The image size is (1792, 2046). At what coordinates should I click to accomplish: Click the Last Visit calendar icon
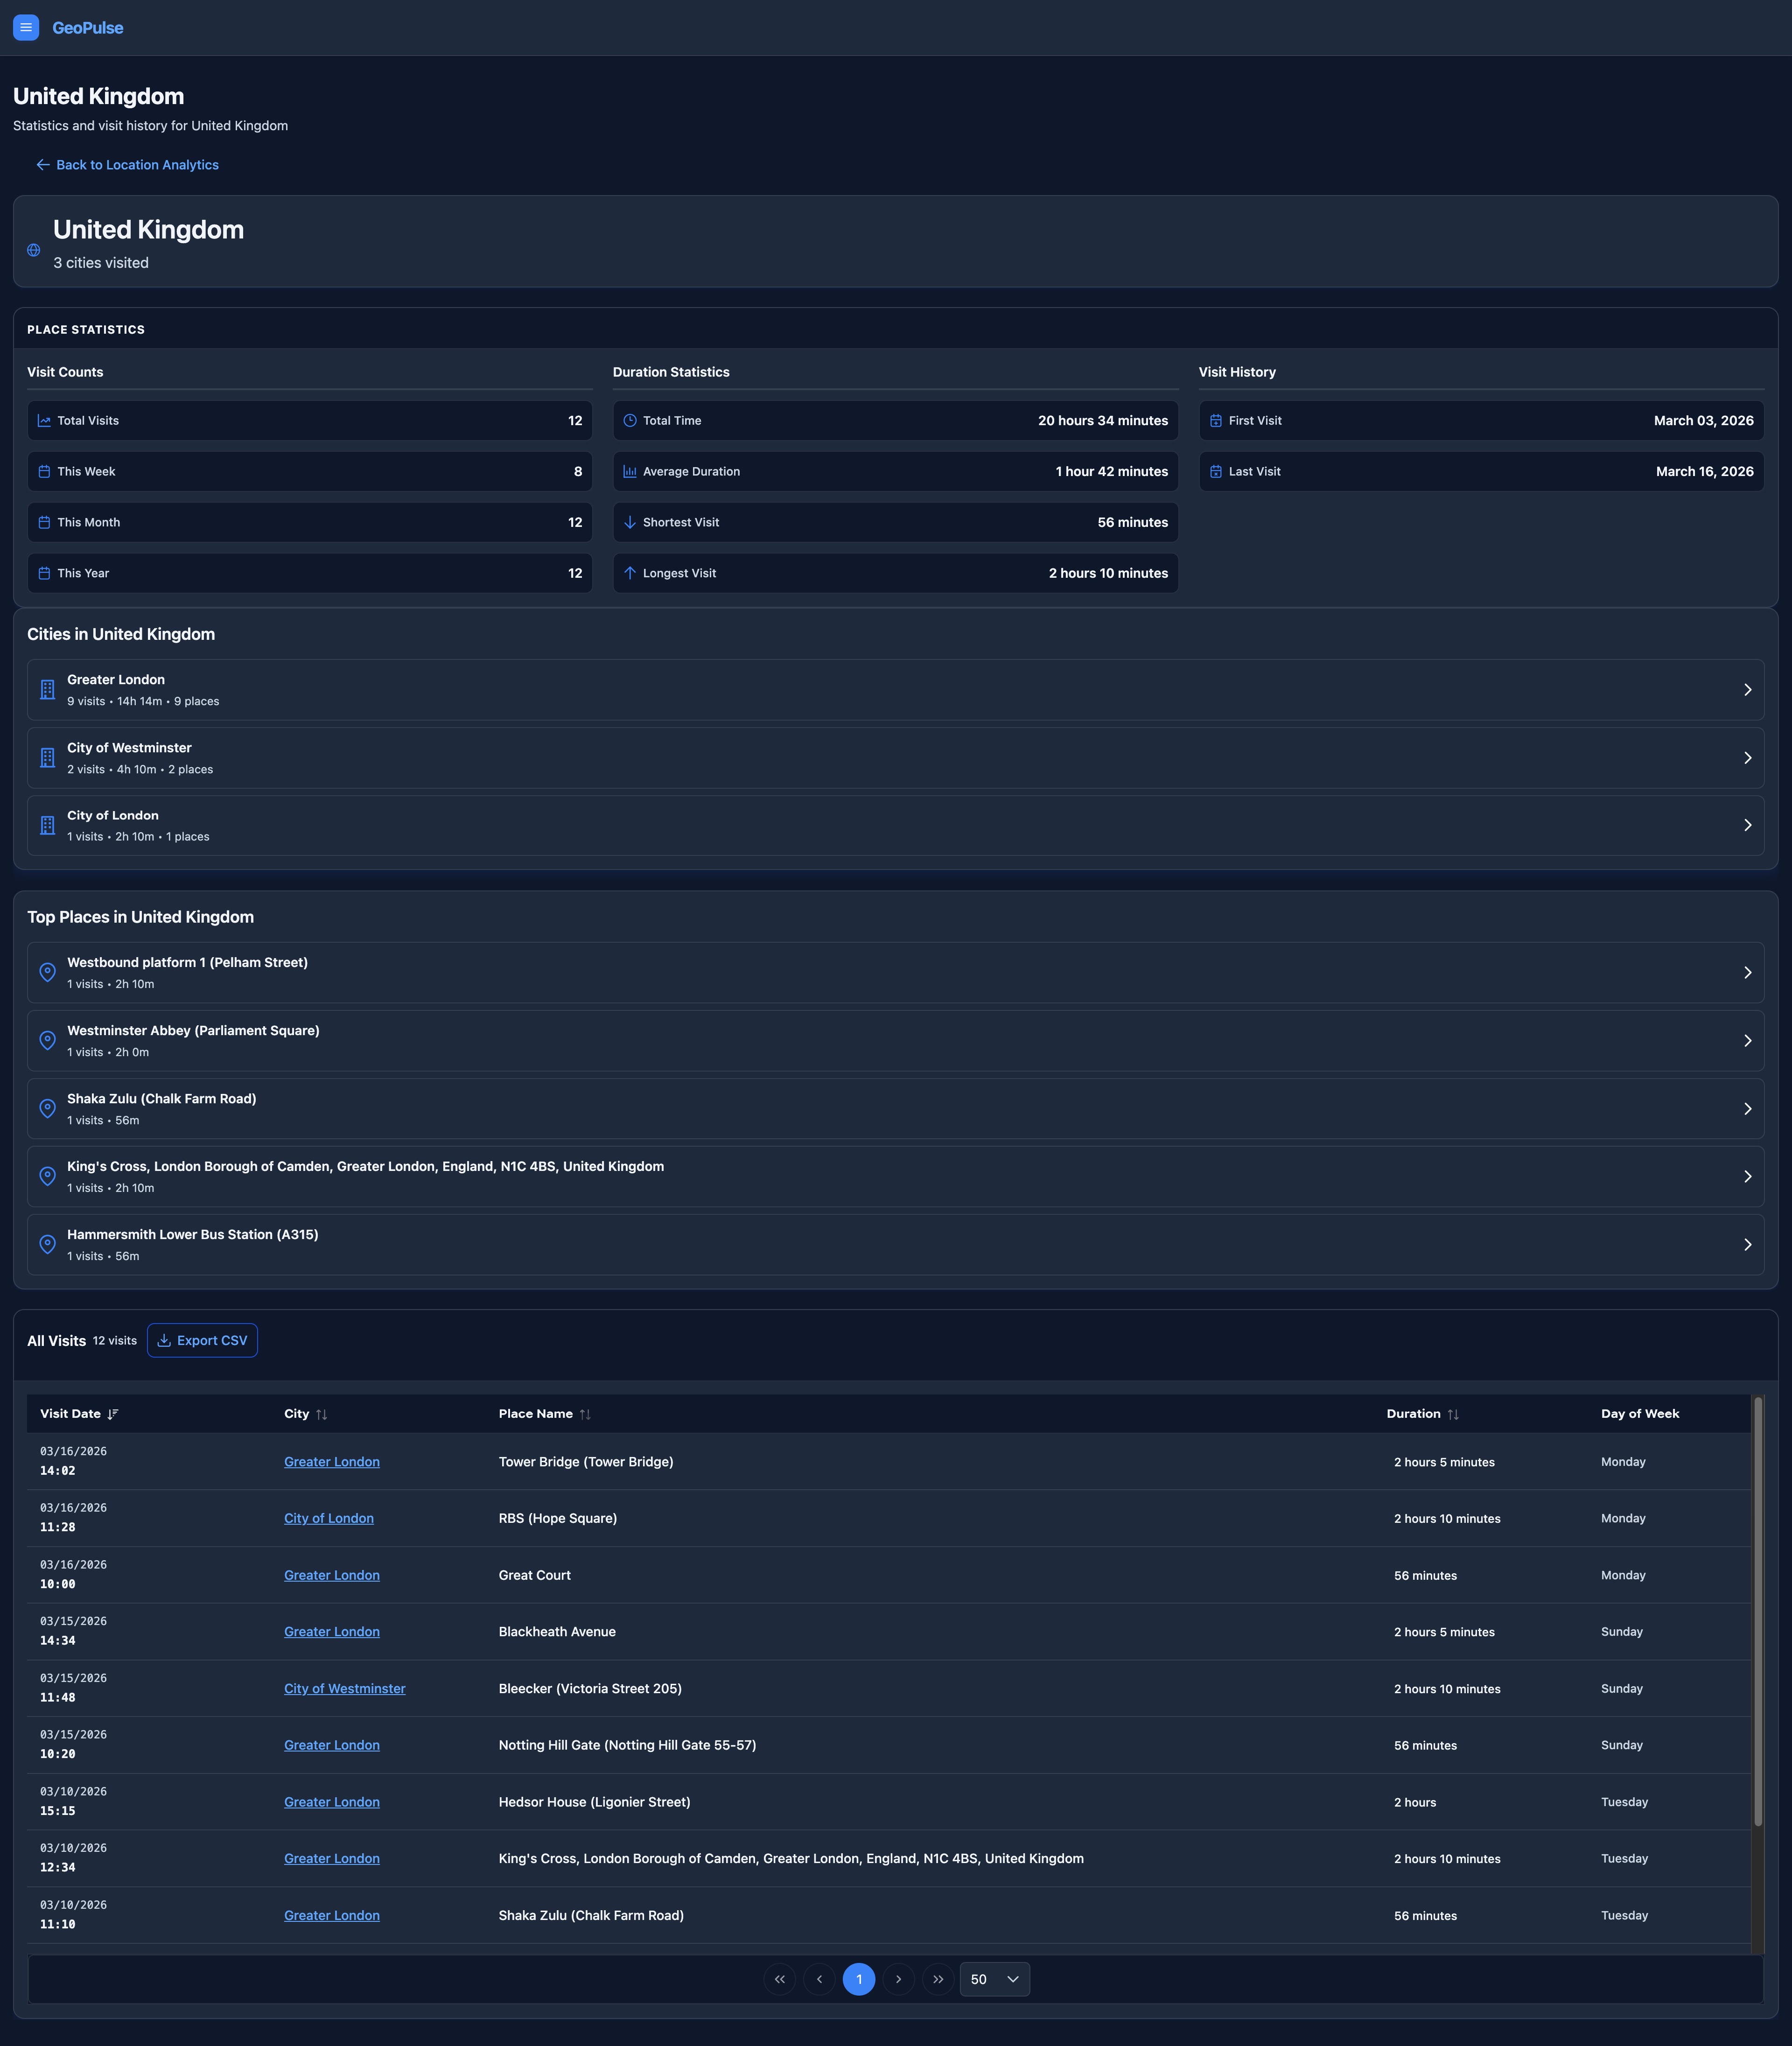pos(1216,472)
